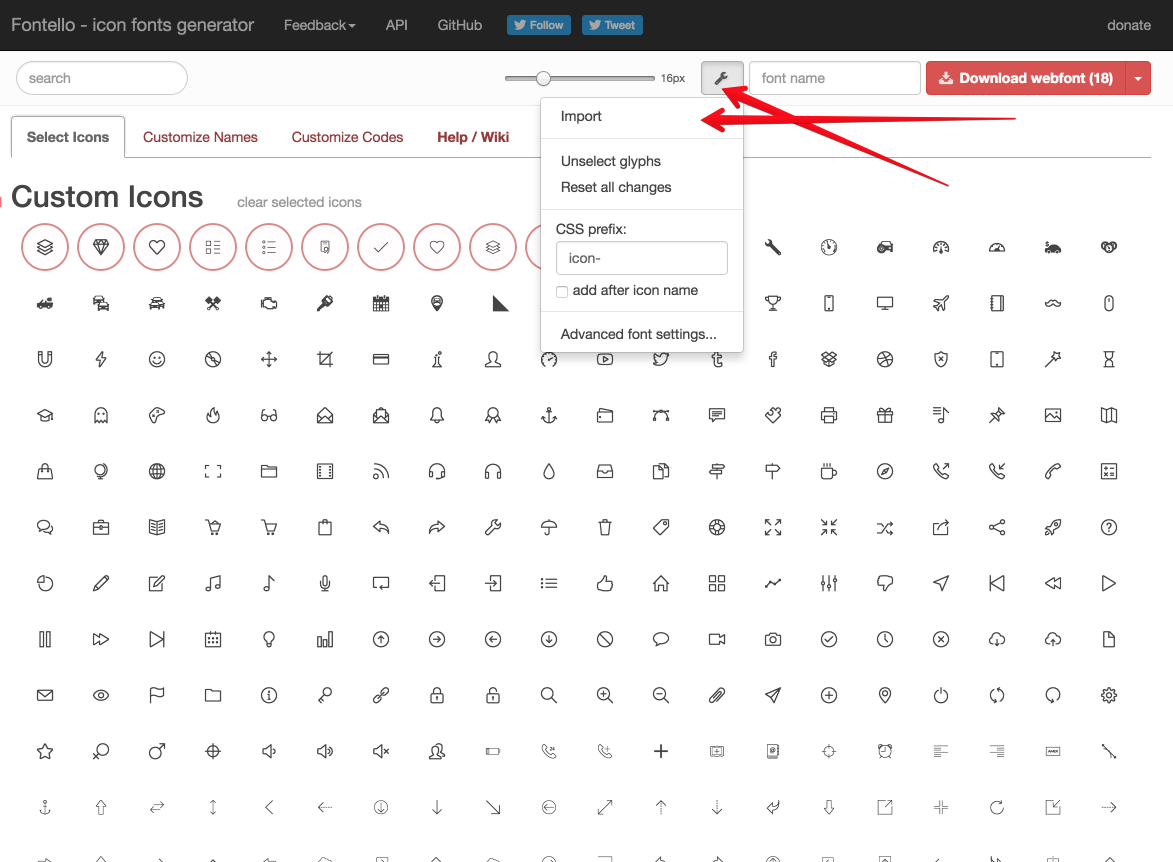This screenshot has width=1173, height=862.
Task: Select the camera icon
Action: [773, 639]
